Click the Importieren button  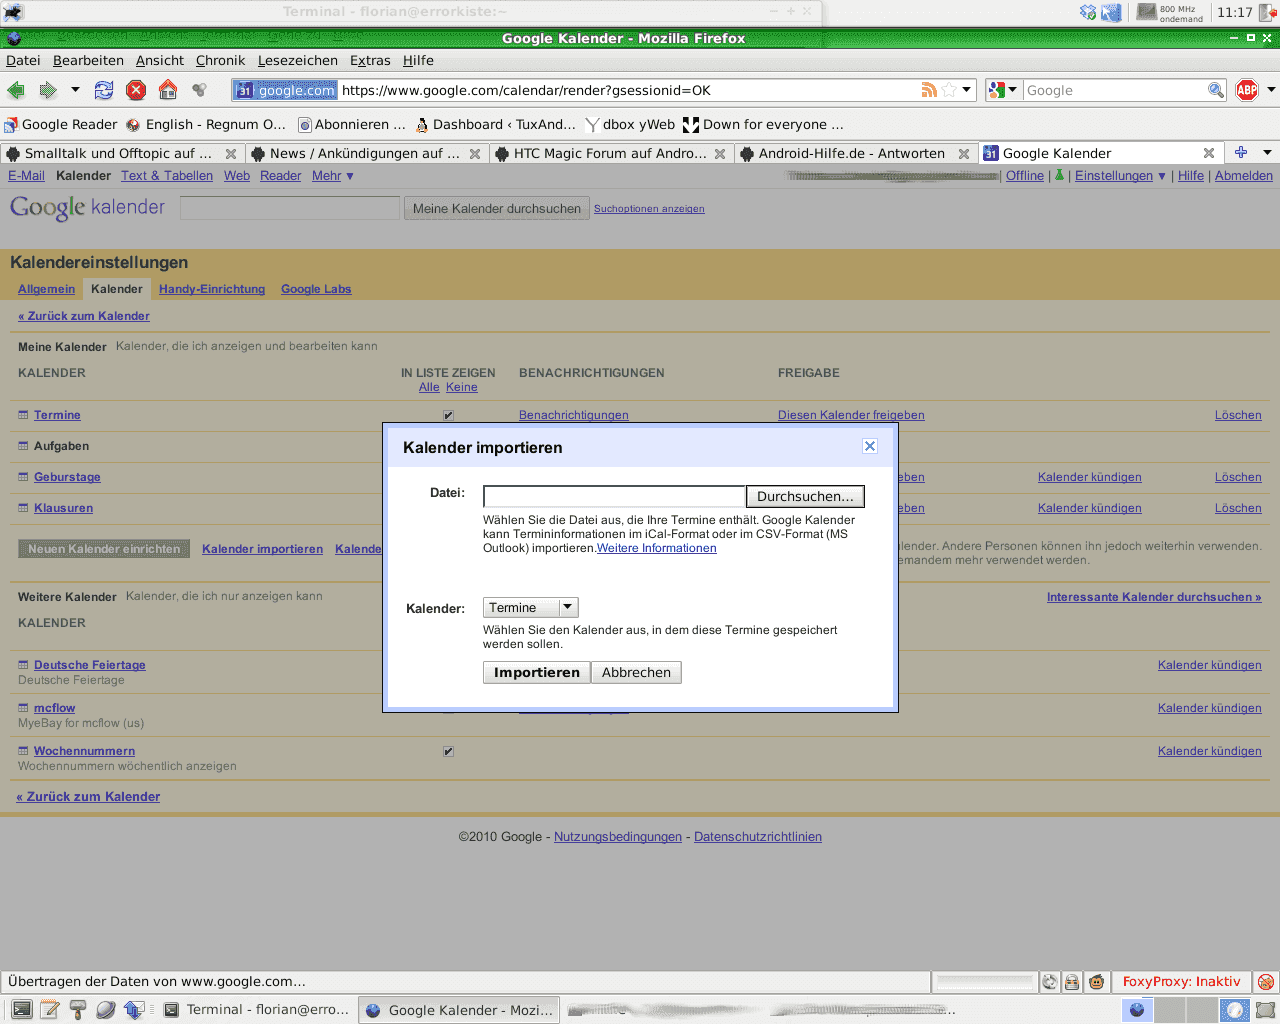(537, 672)
